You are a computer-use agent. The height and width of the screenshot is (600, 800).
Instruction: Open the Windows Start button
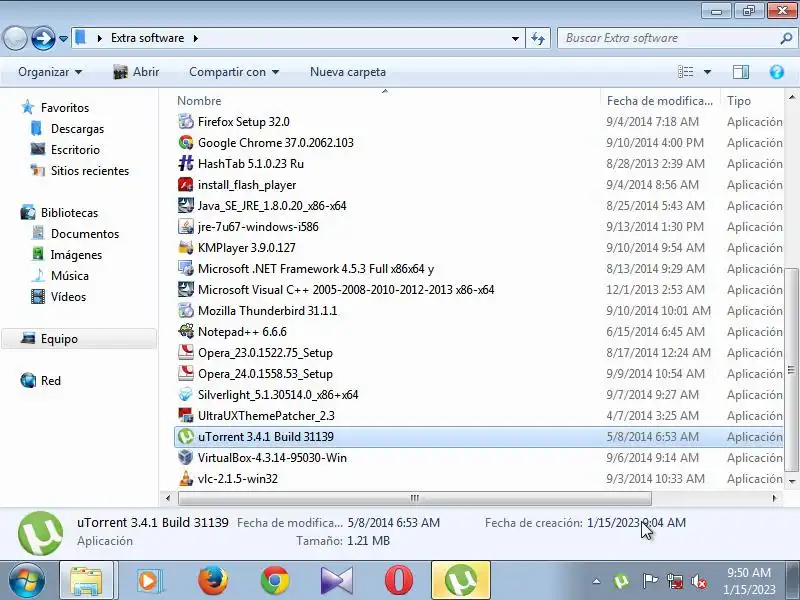click(x=27, y=581)
